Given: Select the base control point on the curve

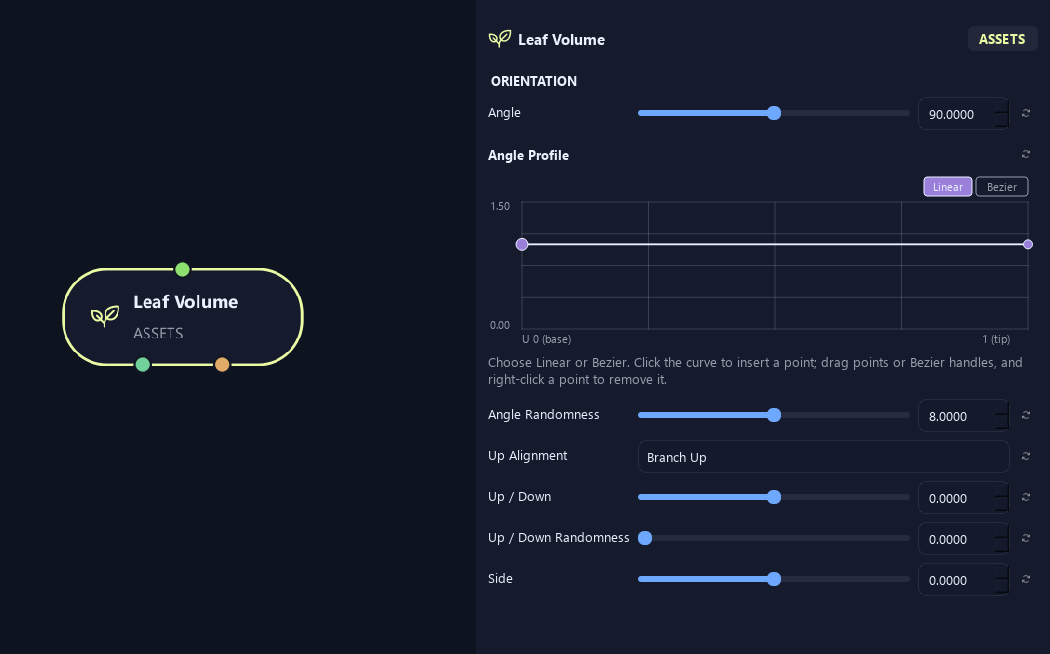Looking at the screenshot, I should click(522, 244).
